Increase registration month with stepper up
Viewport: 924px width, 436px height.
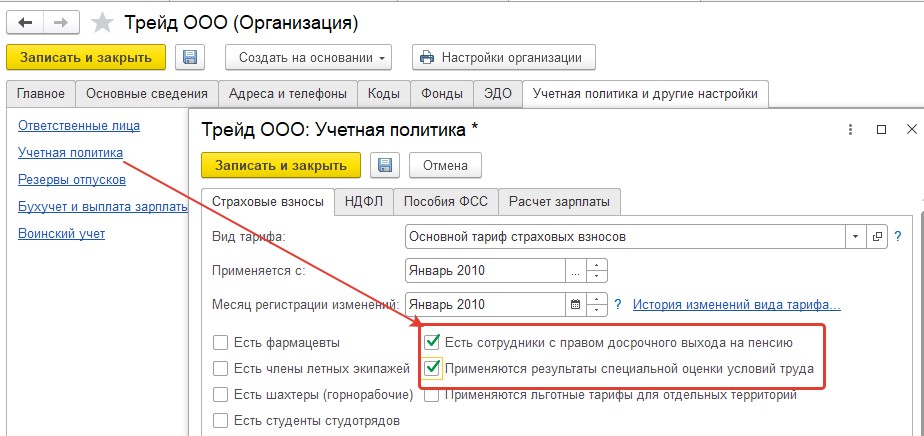click(597, 299)
